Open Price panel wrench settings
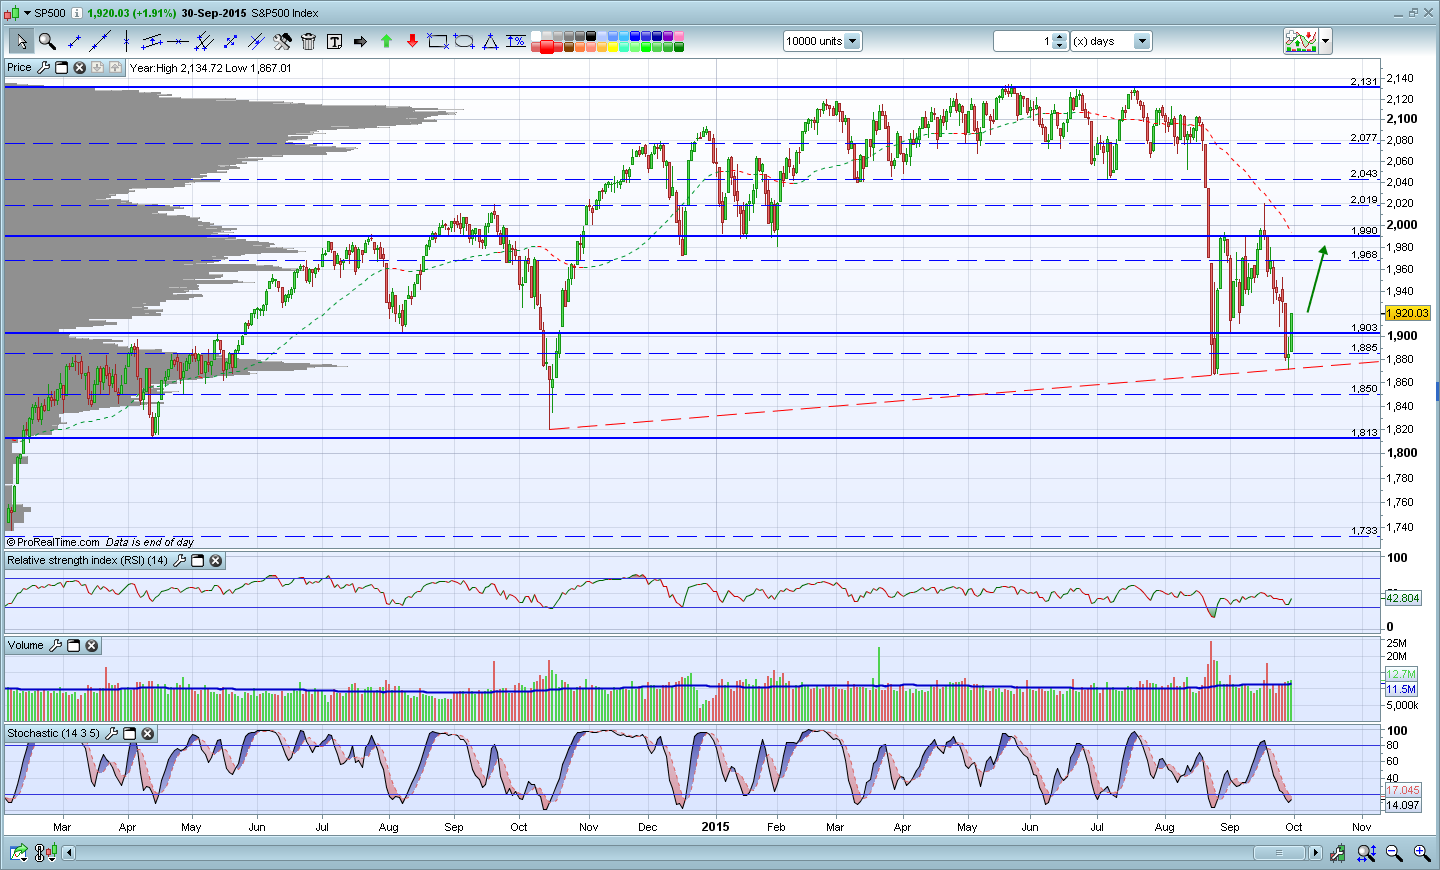The image size is (1440, 870). [x=43, y=68]
